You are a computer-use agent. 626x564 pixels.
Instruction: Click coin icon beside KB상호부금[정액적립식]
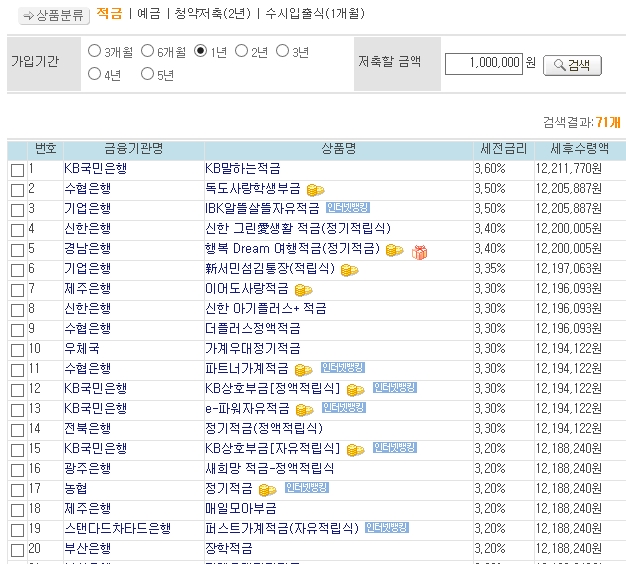[x=355, y=390]
